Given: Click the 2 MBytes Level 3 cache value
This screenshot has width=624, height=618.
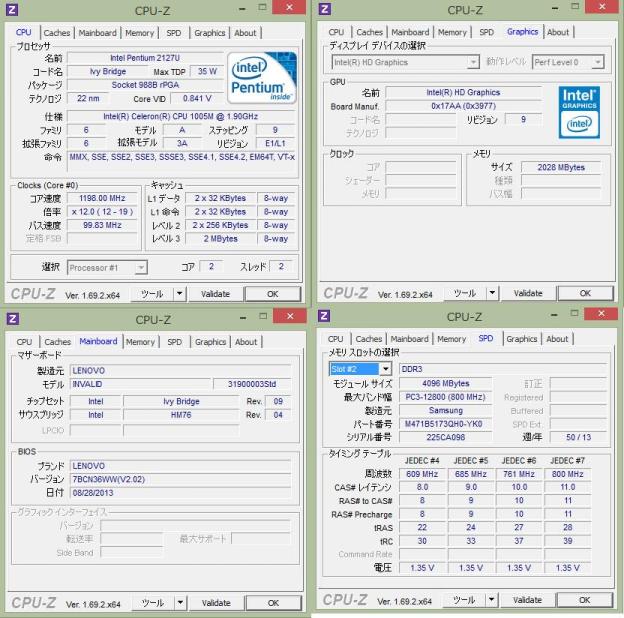Looking at the screenshot, I should tap(220, 239).
